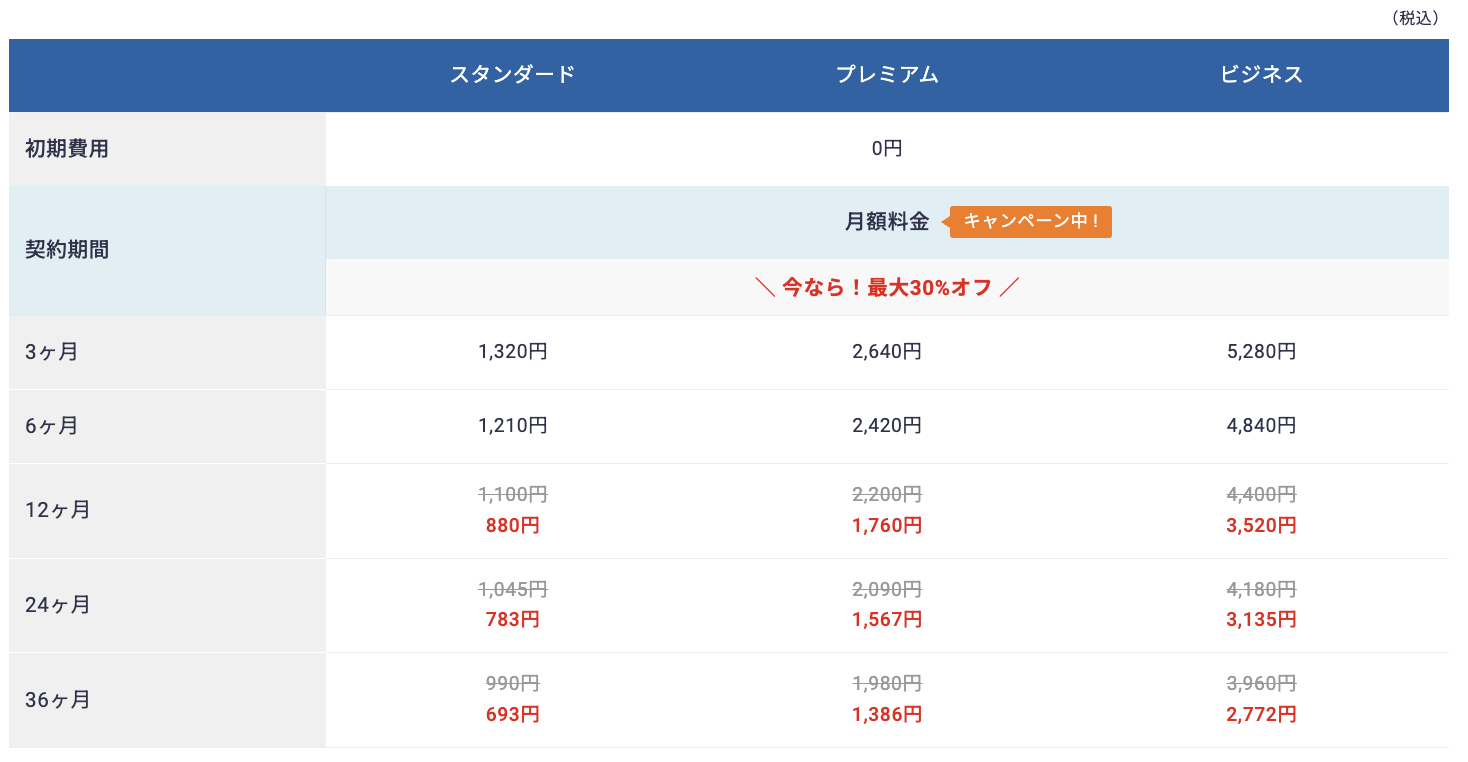Select the 2,420円 Premium 6-month price
This screenshot has width=1468, height=762.
click(887, 426)
